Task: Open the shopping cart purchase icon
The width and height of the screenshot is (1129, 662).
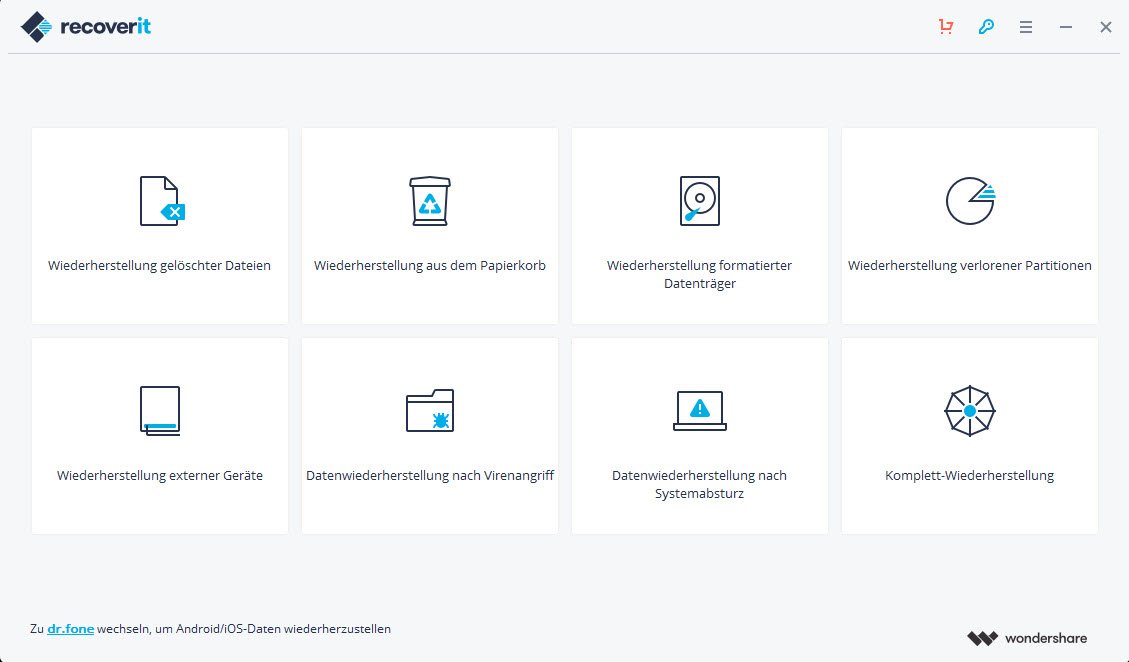Action: pos(946,27)
